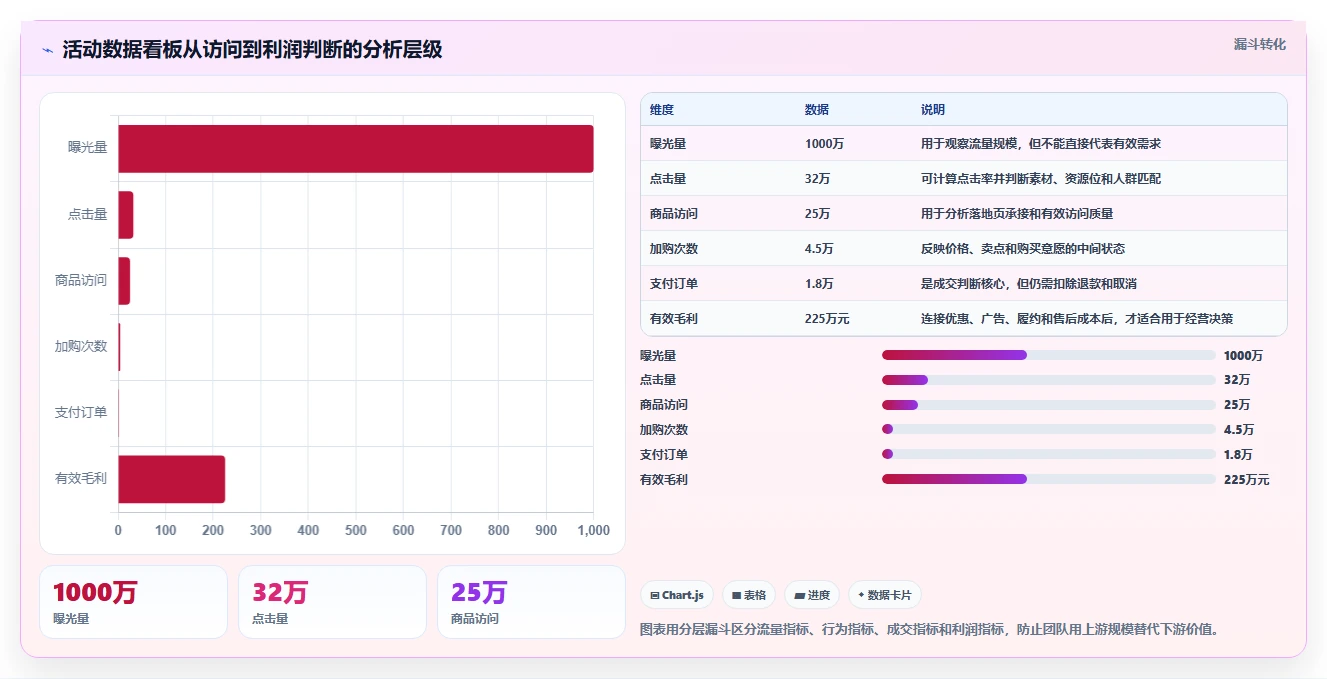The height and width of the screenshot is (679, 1327).
Task: Open the 25万 商品访问 stat card
Action: pyautogui.click(x=531, y=602)
